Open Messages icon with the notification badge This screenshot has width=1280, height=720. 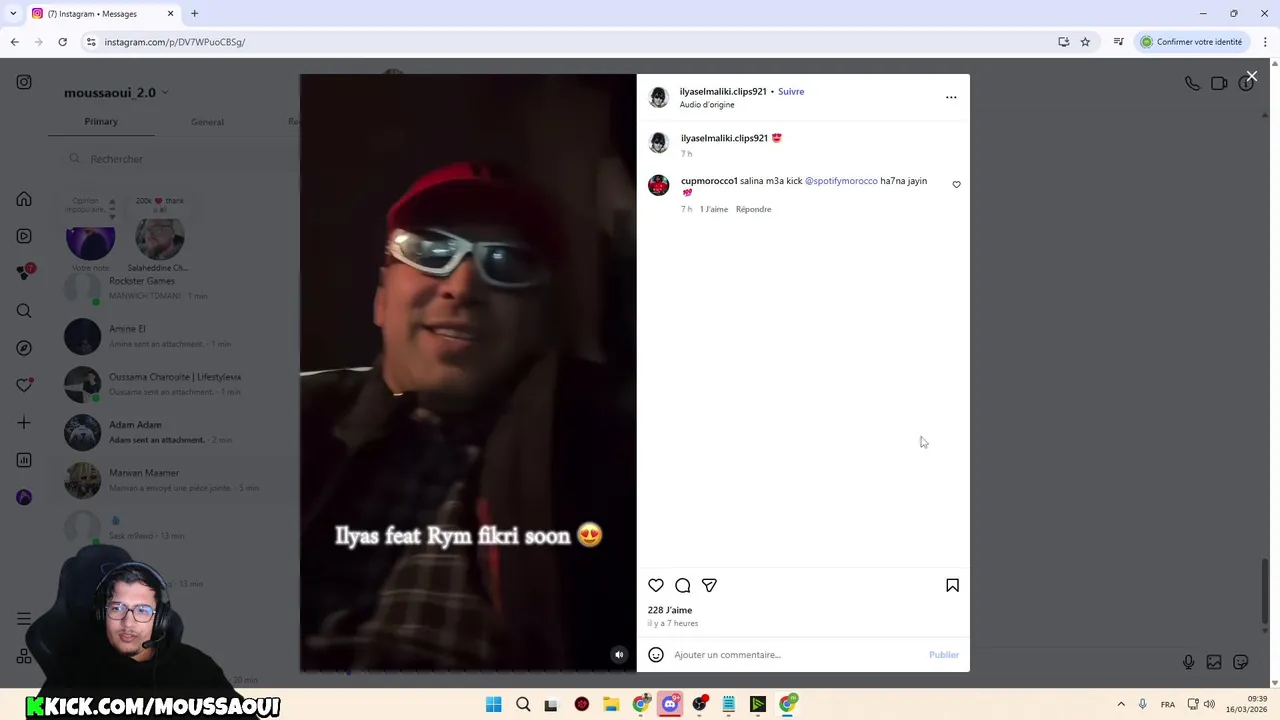pyautogui.click(x=25, y=273)
